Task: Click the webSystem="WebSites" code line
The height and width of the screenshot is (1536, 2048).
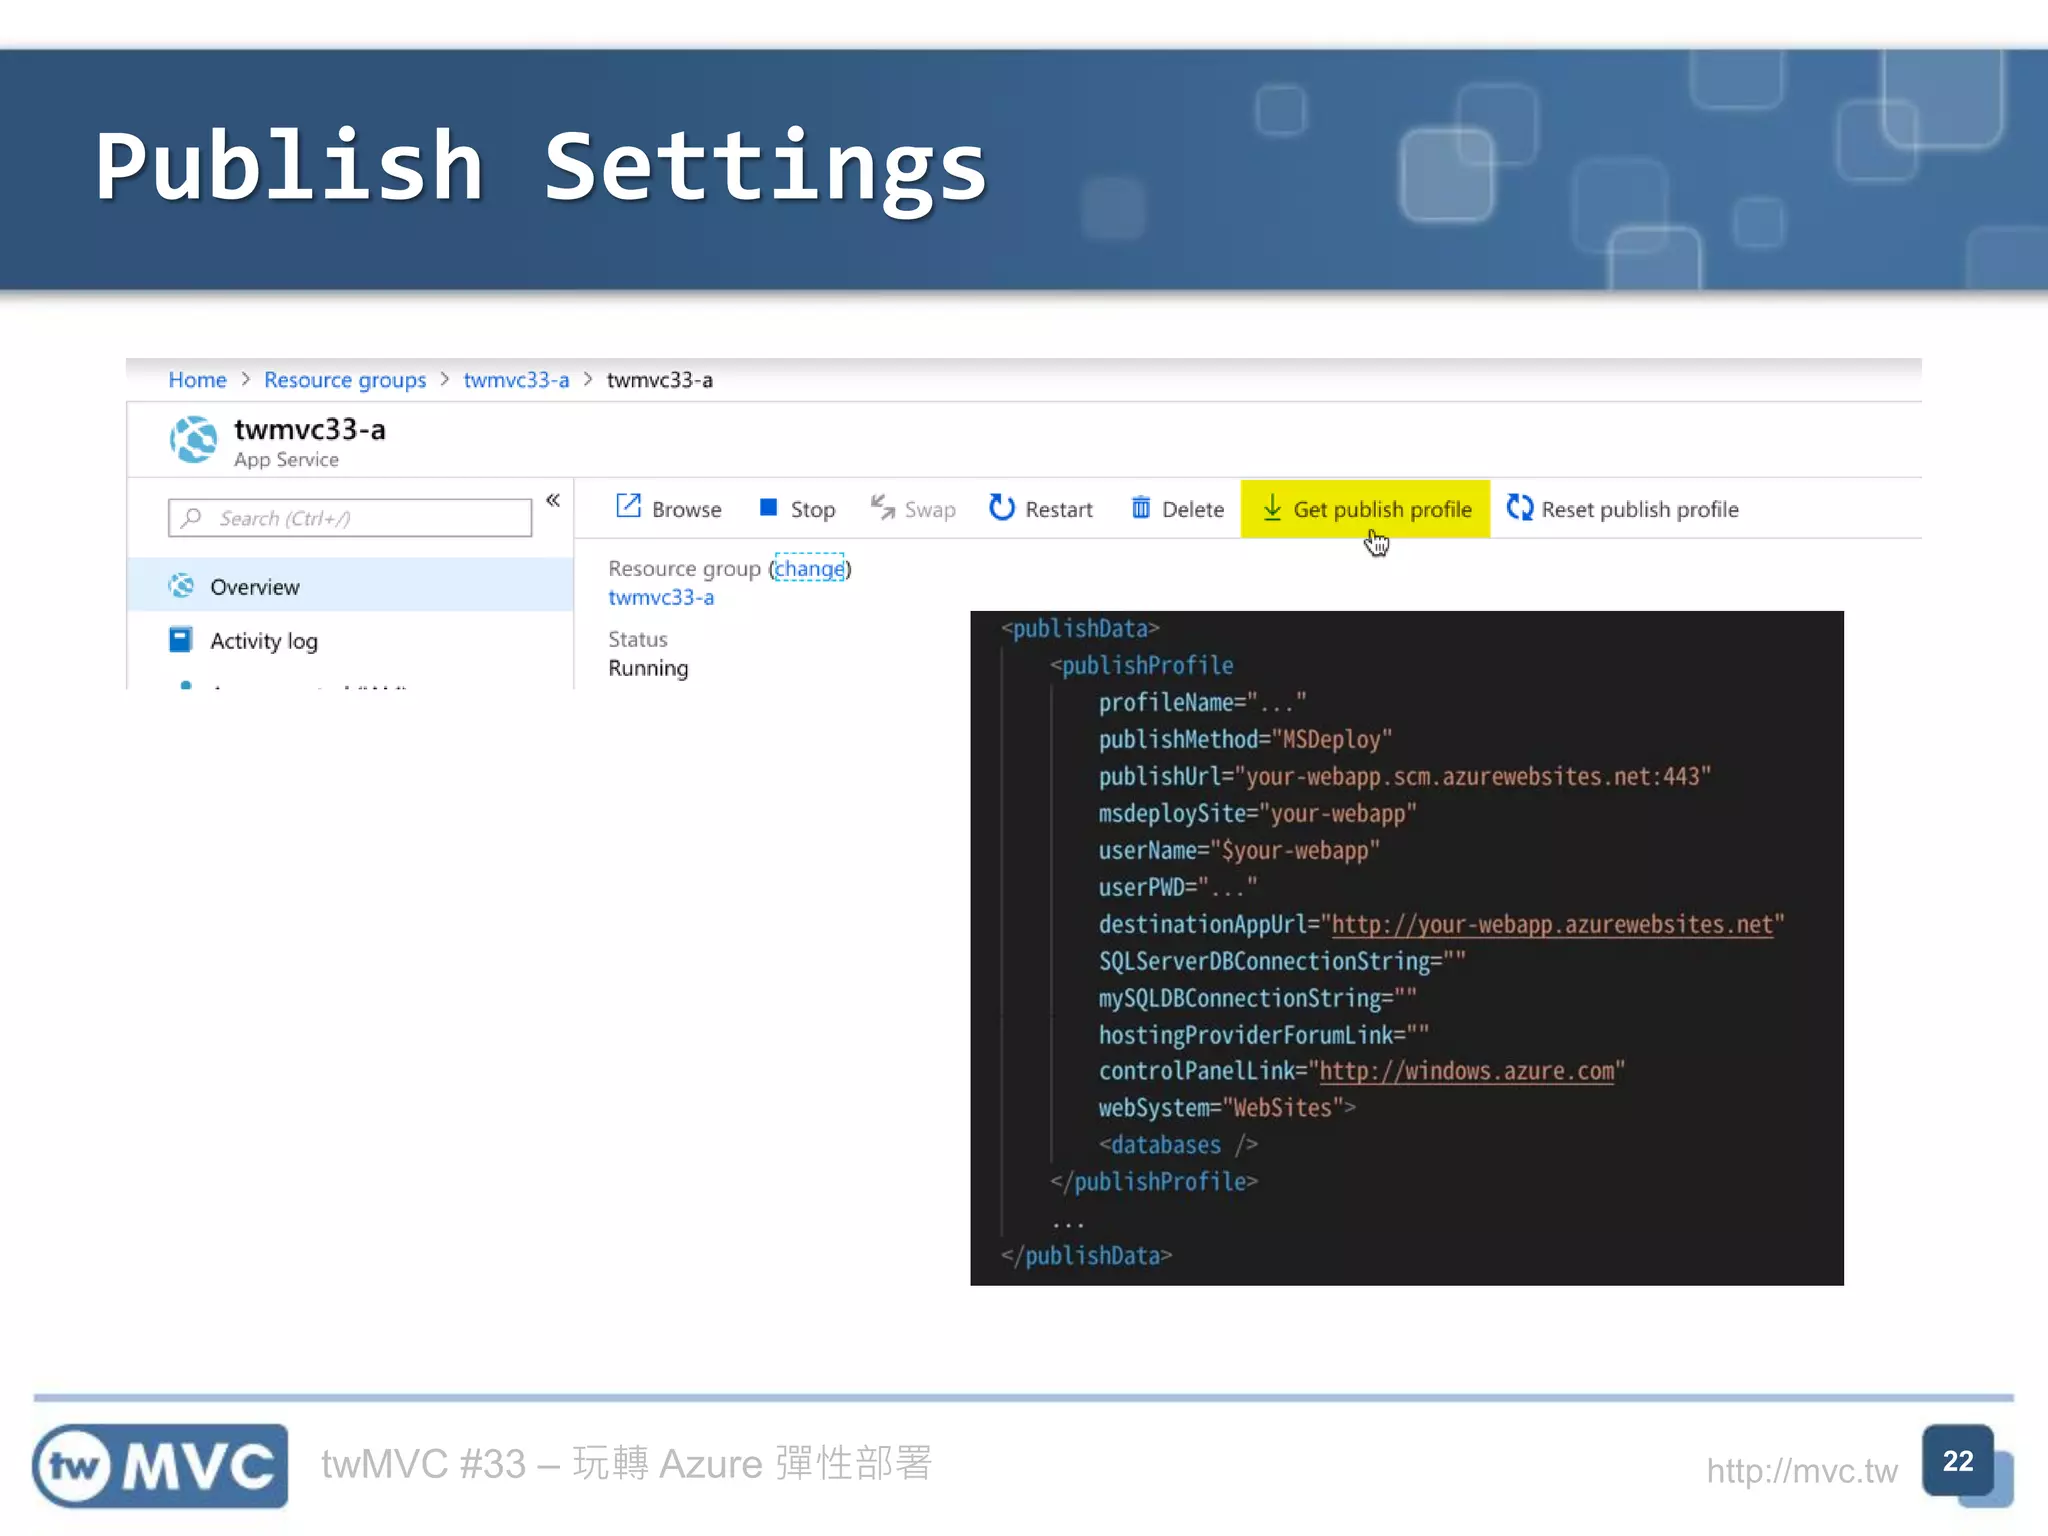Action: pos(1227,1108)
